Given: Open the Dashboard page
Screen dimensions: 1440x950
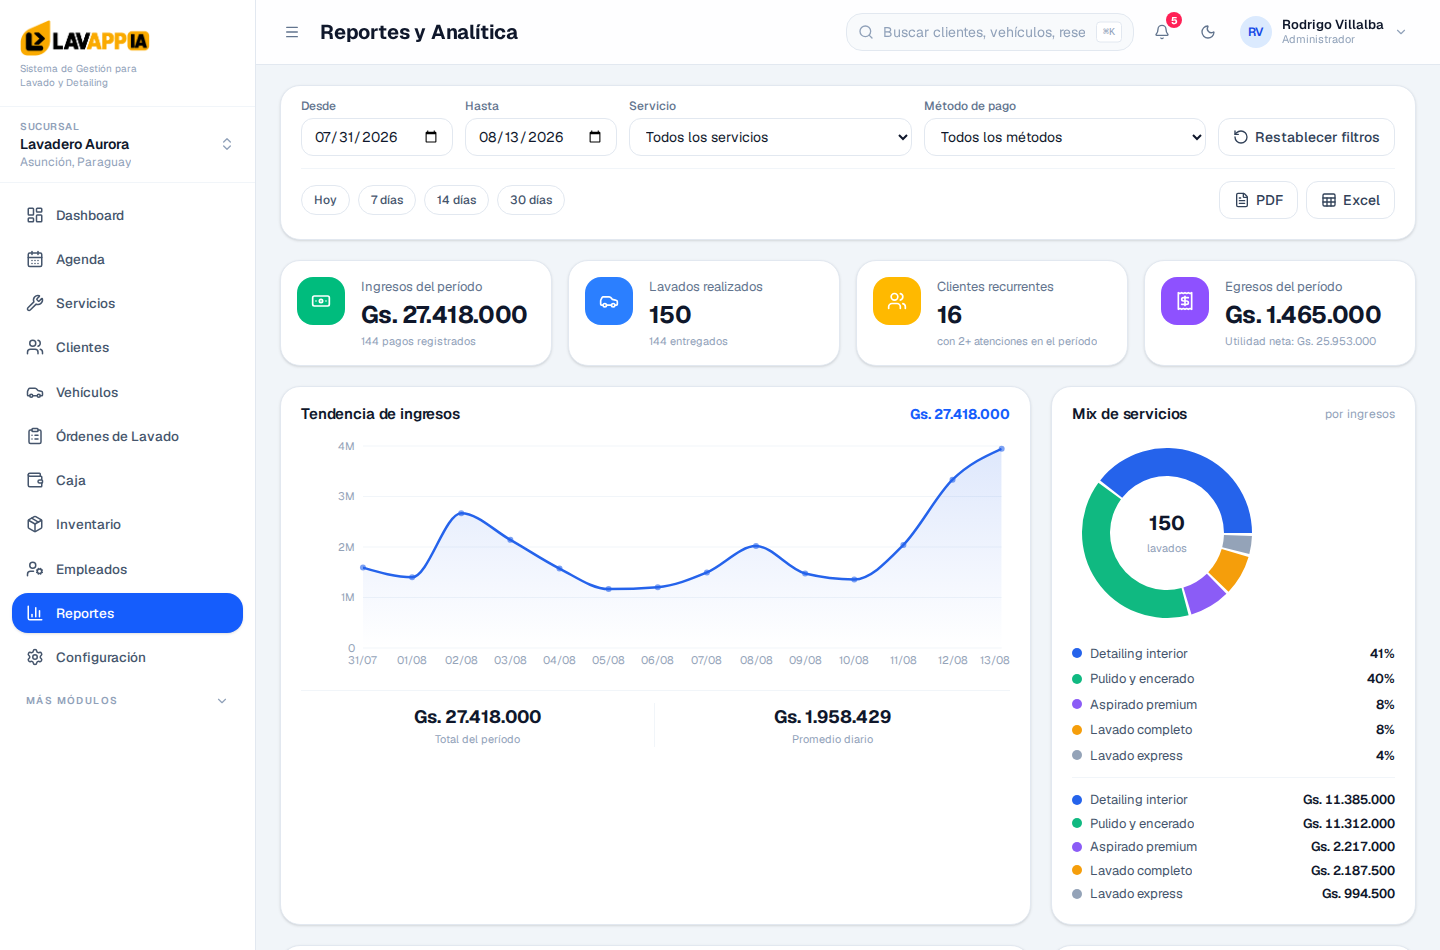Looking at the screenshot, I should (127, 215).
